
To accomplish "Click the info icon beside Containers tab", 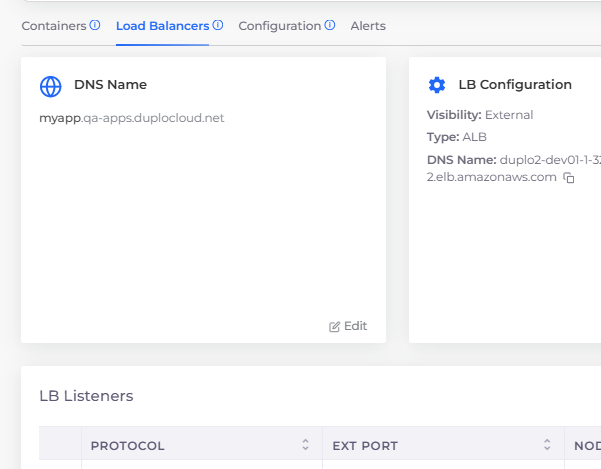I will [x=95, y=25].
